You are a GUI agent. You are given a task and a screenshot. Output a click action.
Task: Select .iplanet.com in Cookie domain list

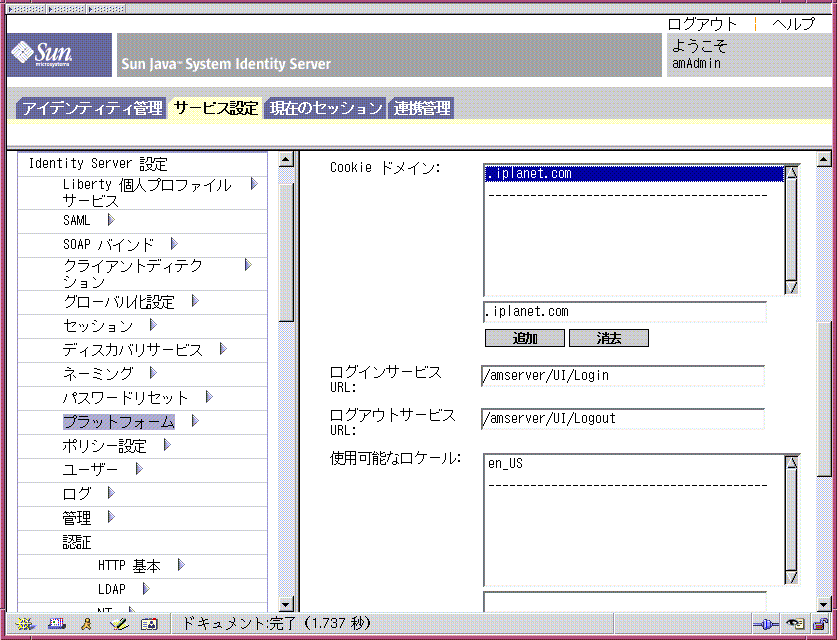(634, 174)
